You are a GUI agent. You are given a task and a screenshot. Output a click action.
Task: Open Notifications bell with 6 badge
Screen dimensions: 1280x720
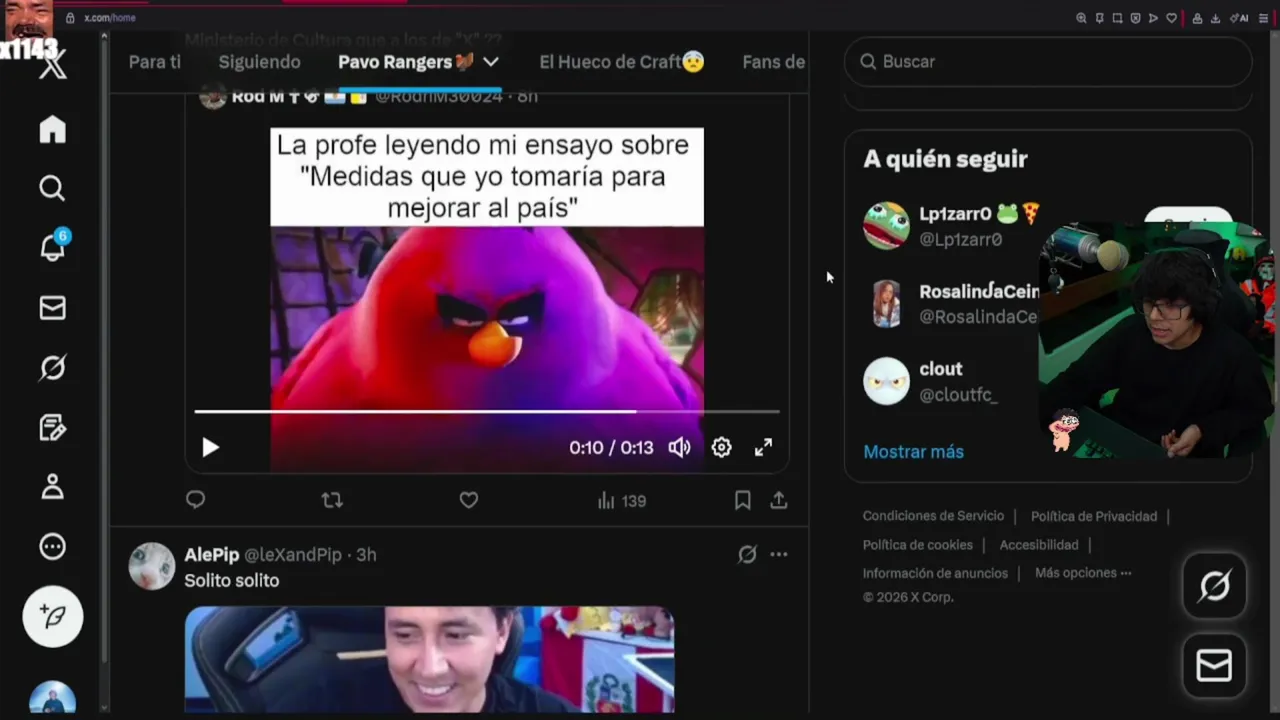tap(53, 246)
